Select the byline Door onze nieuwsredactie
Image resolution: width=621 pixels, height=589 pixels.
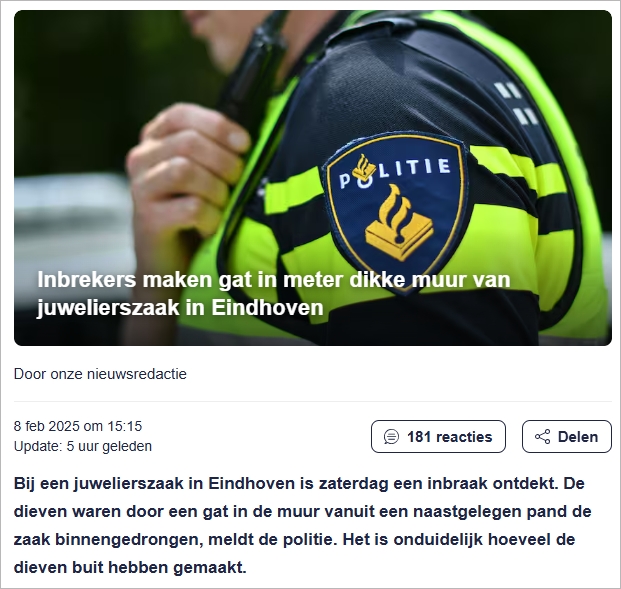[x=100, y=374]
